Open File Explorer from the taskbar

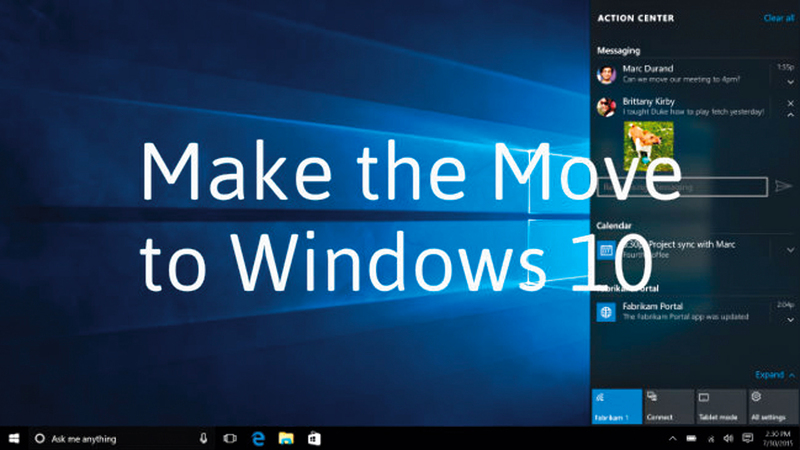click(286, 438)
